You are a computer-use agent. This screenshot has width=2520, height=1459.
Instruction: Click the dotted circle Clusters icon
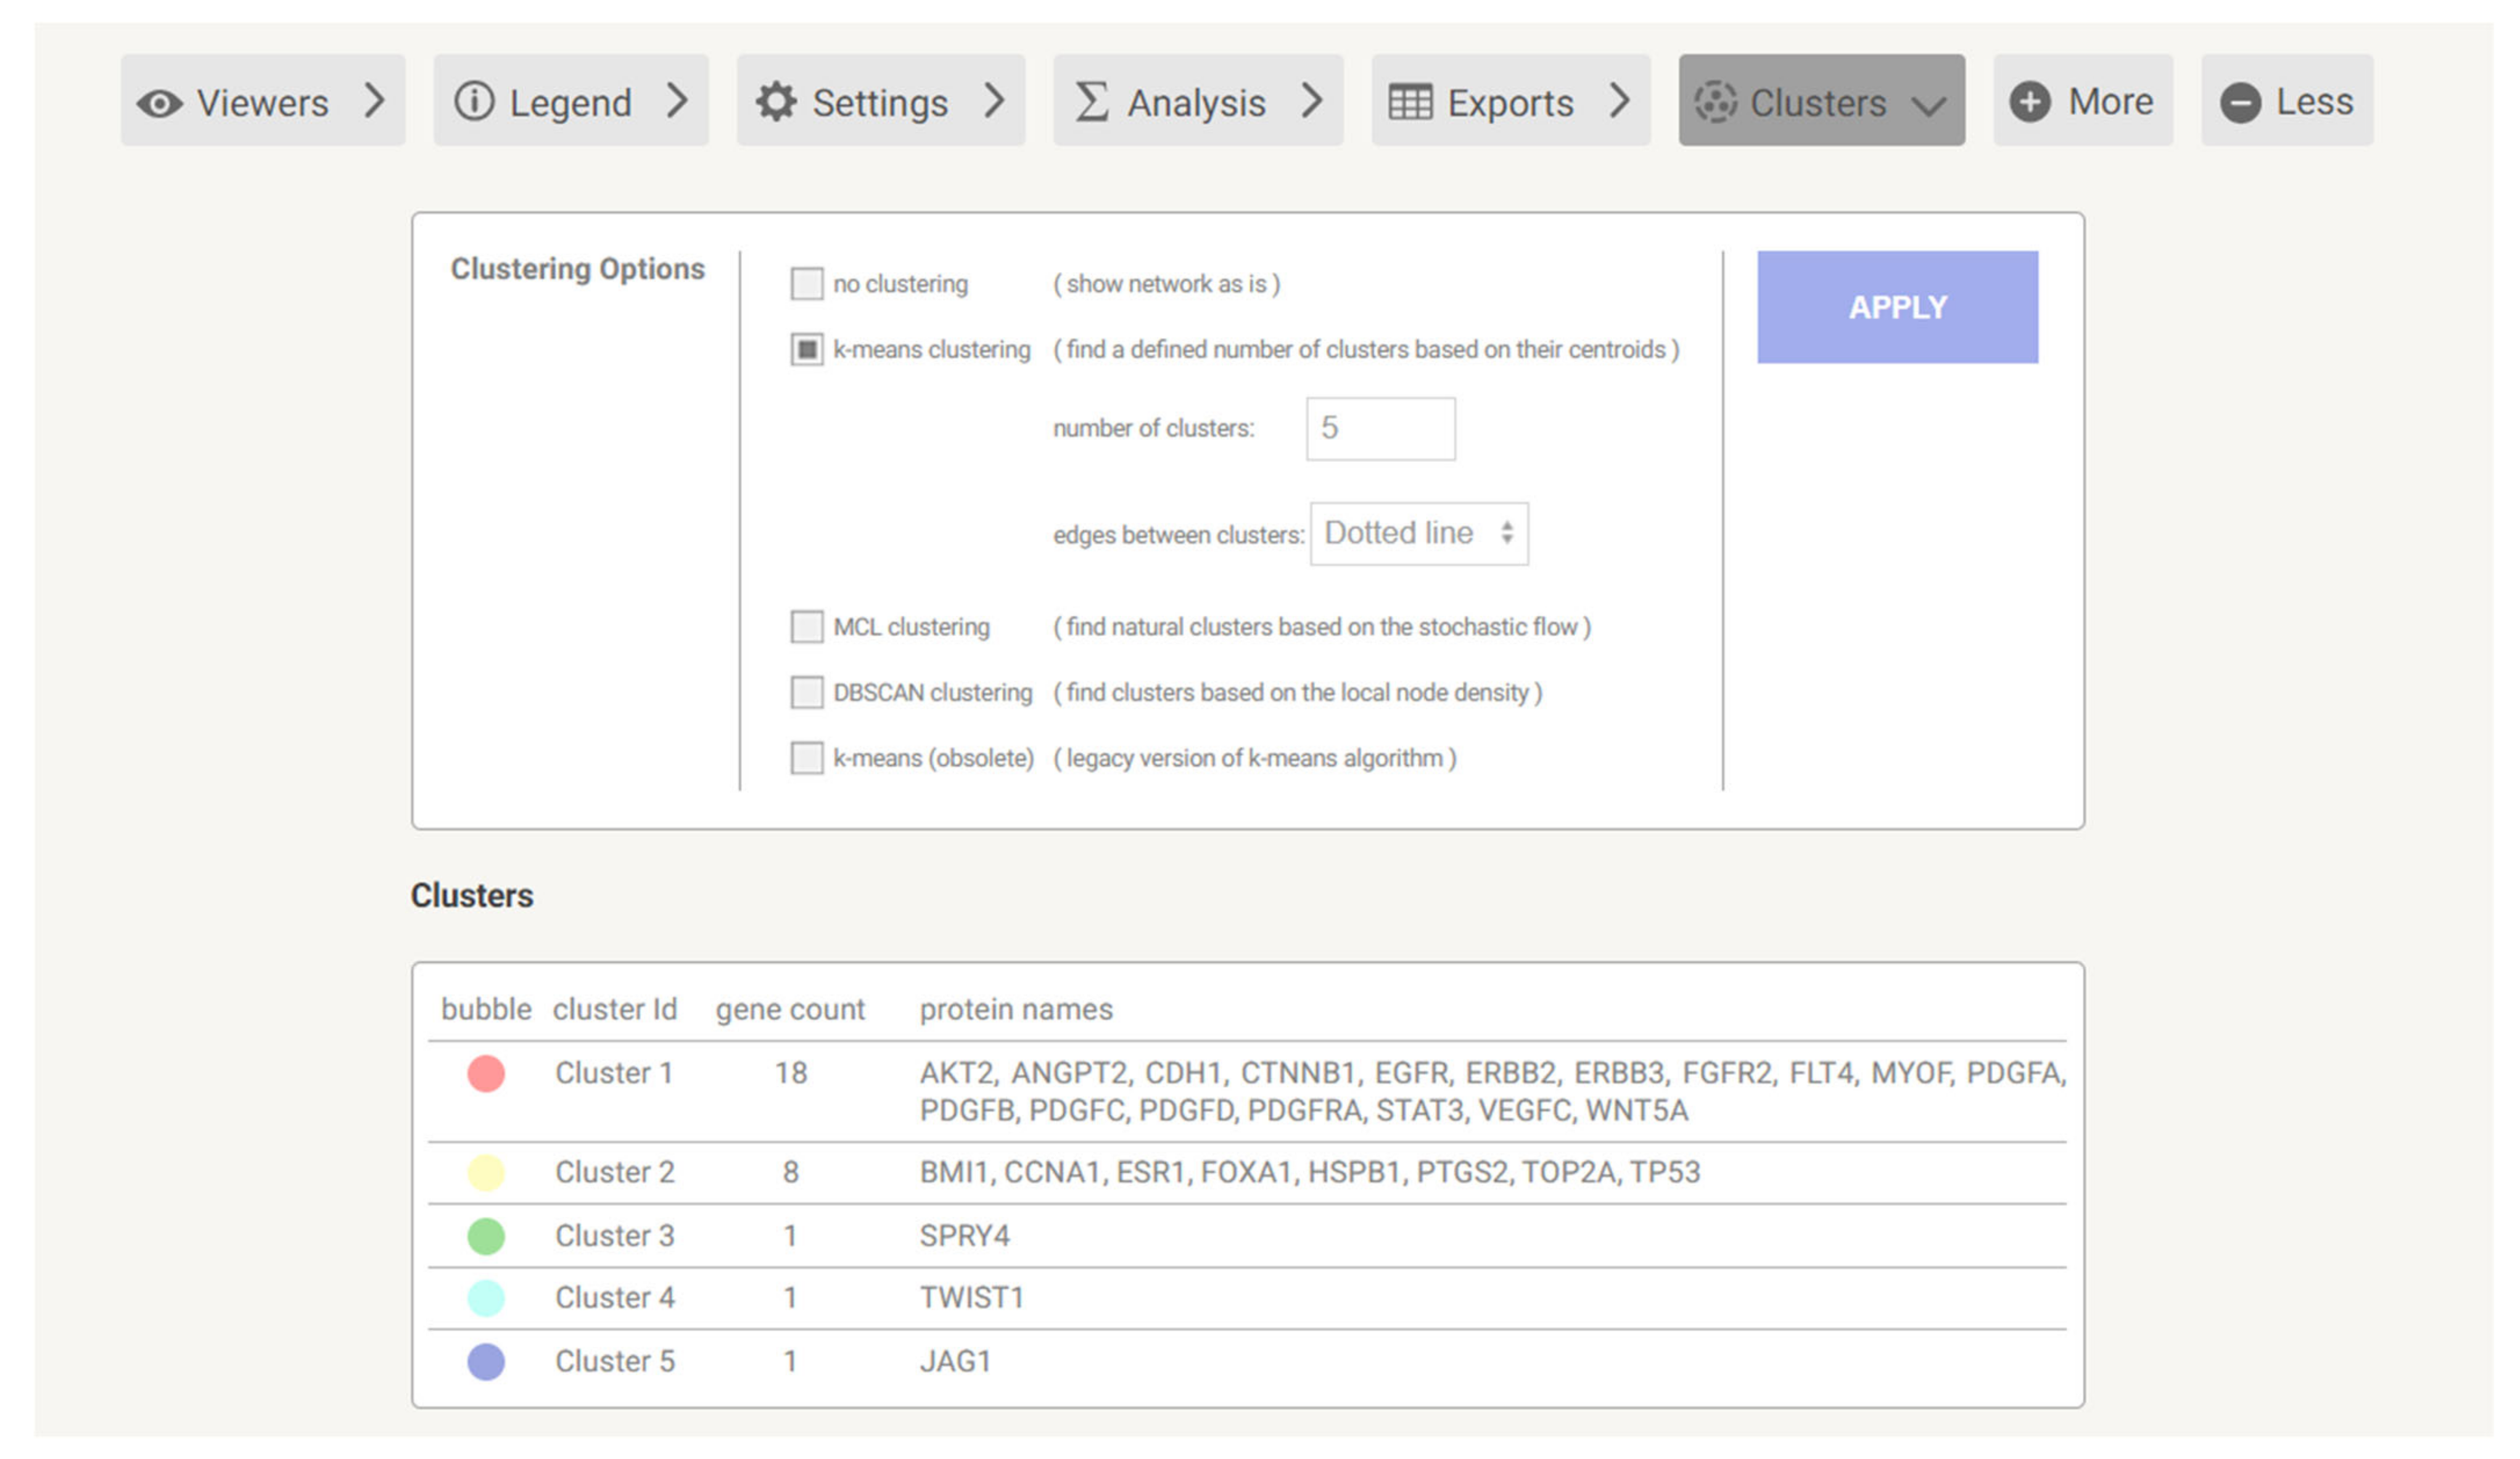pyautogui.click(x=1715, y=102)
